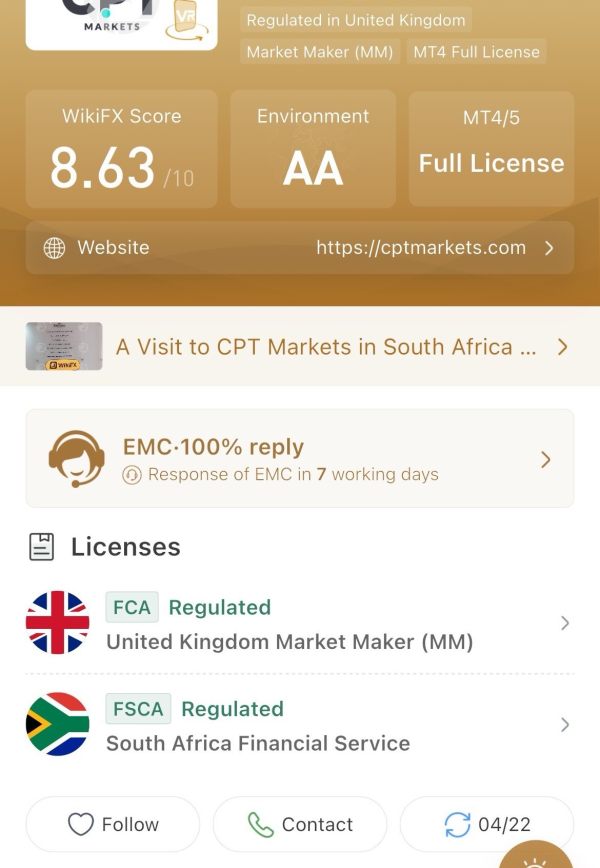
Task: Open the CPT Markets visit photo thumbnail
Action: click(64, 347)
